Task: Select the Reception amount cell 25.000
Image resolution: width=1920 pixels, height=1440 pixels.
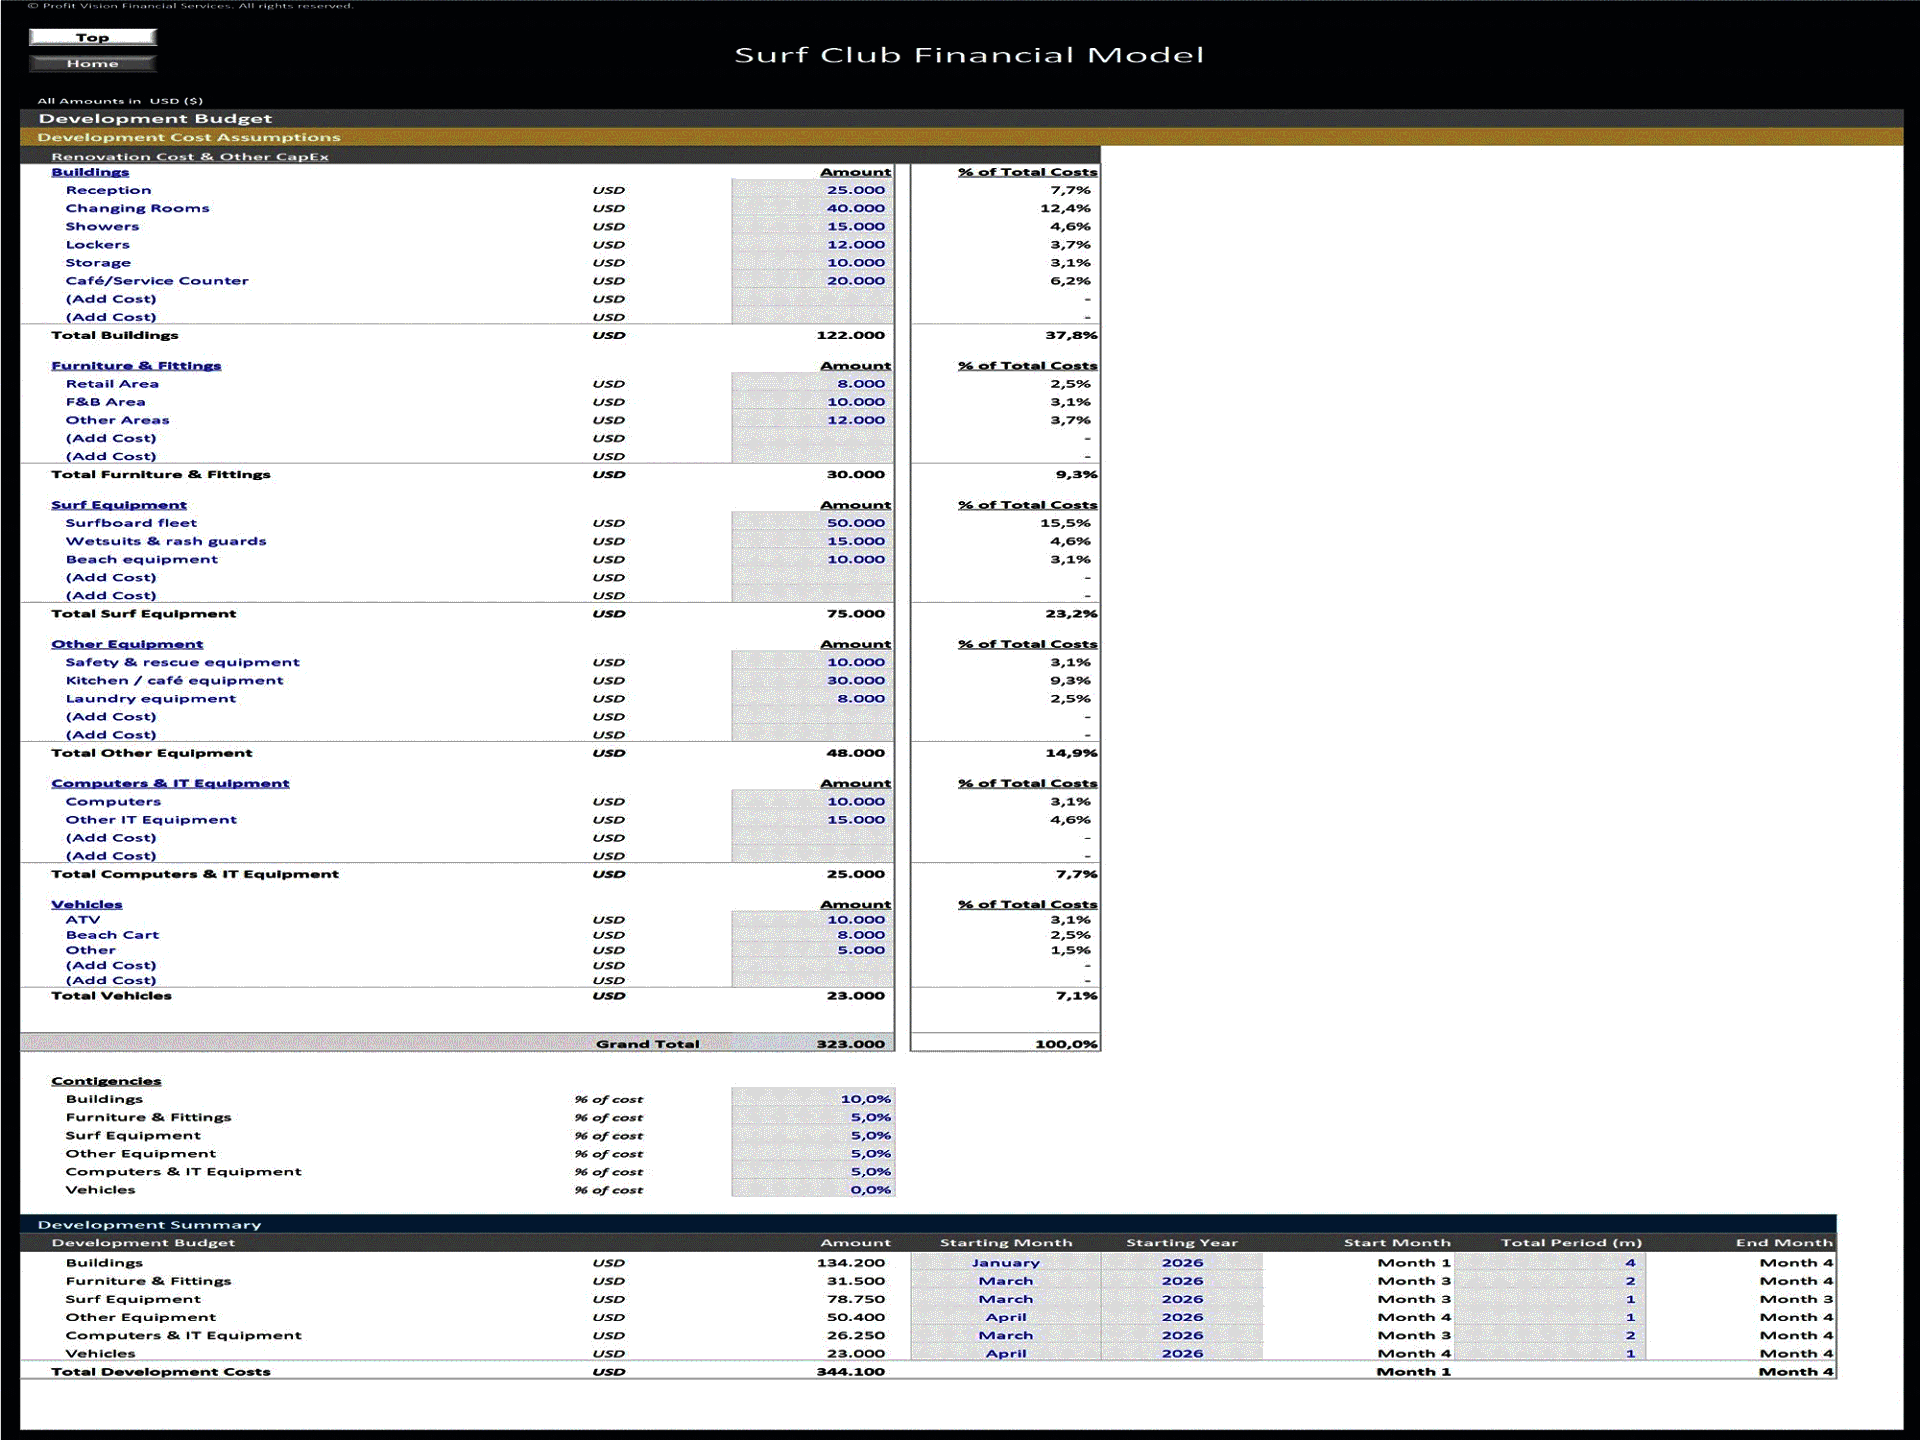Action: (813, 190)
